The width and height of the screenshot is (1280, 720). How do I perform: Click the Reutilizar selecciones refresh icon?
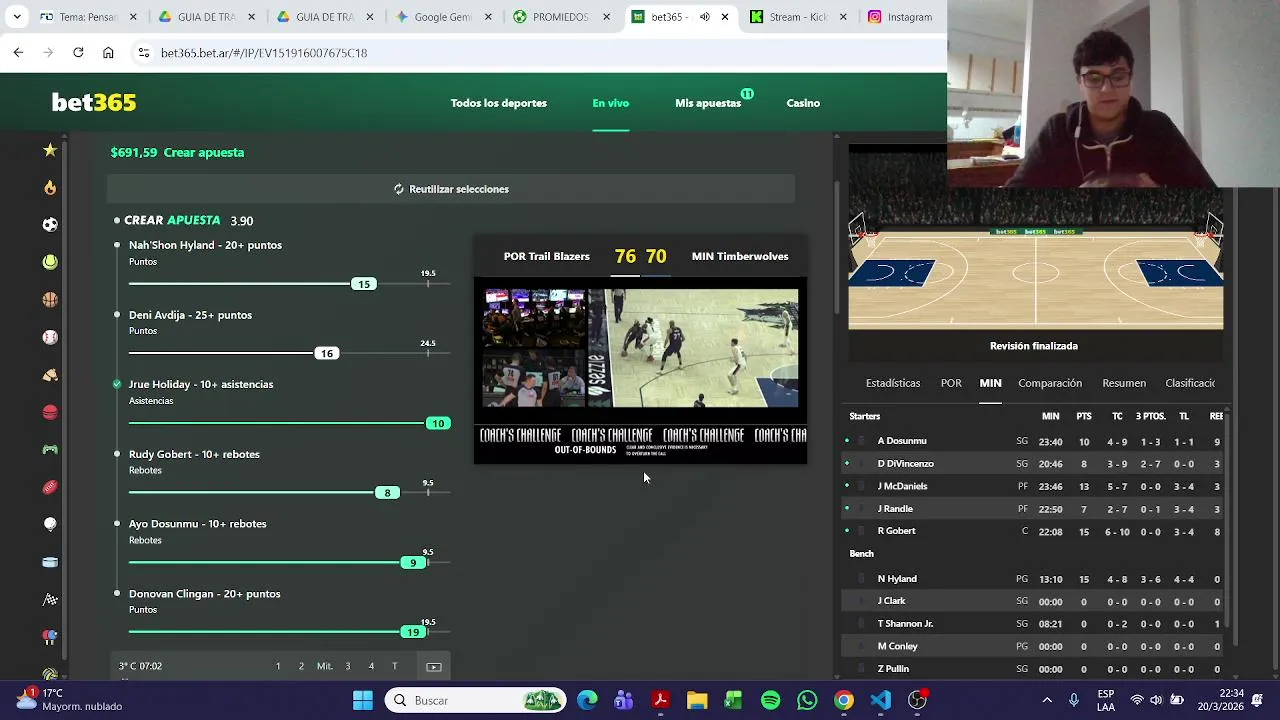tap(398, 189)
